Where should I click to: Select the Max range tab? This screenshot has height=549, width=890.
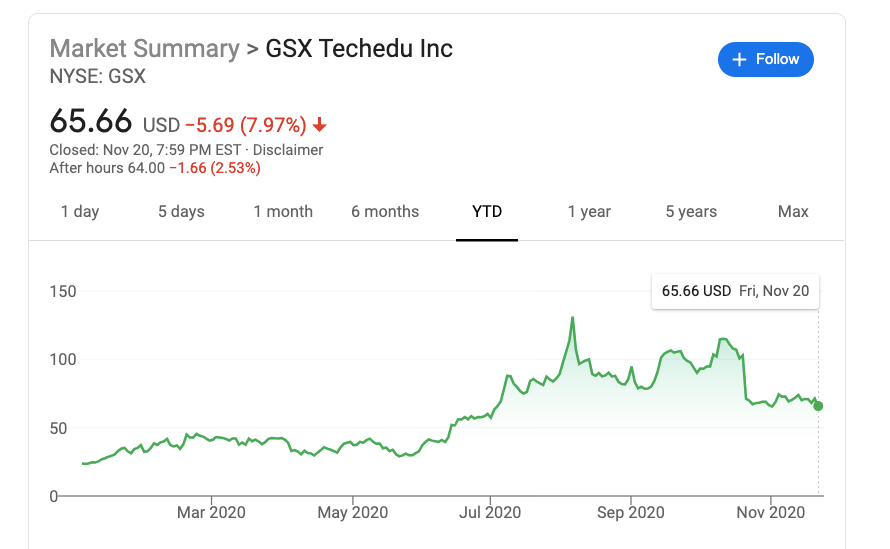coord(793,212)
